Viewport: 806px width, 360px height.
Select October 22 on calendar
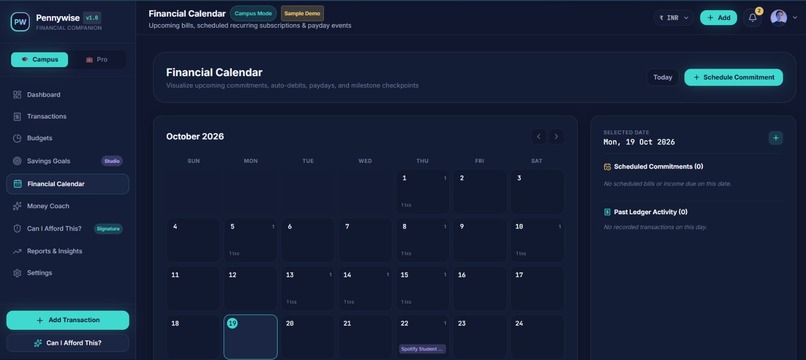tap(423, 337)
